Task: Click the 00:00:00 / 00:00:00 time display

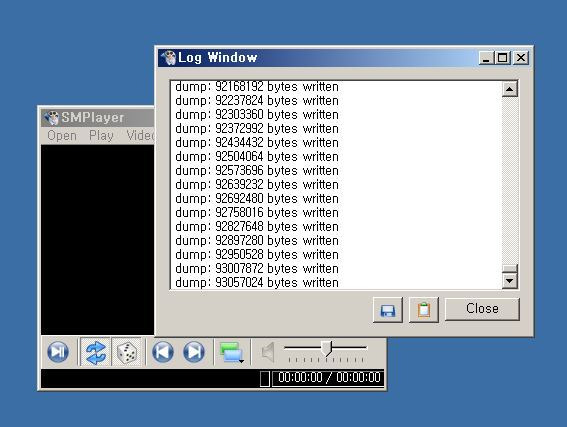Action: click(x=329, y=378)
